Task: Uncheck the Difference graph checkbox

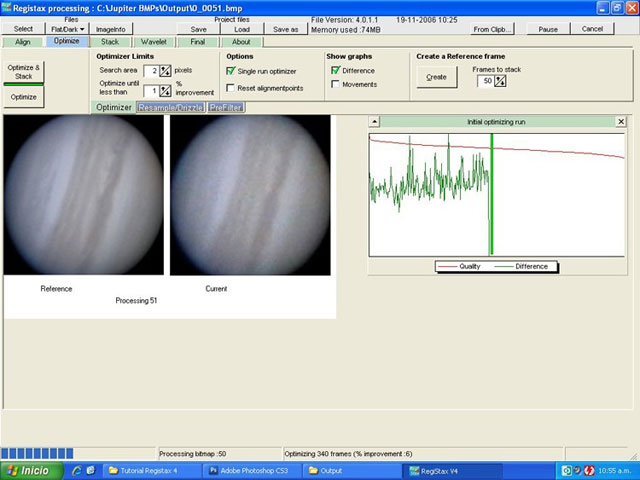Action: [335, 71]
